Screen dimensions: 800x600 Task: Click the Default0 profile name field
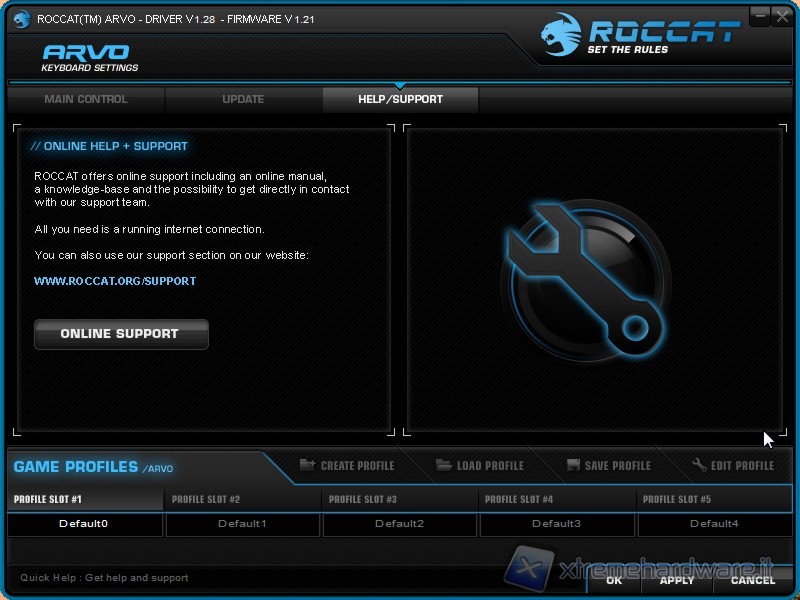[84, 524]
